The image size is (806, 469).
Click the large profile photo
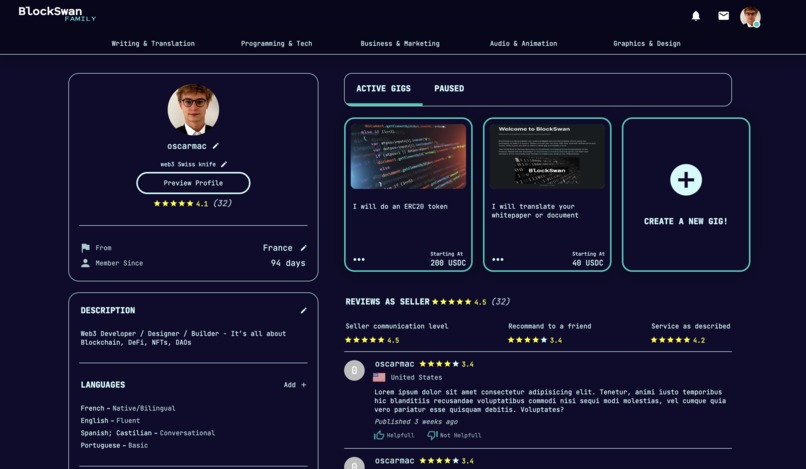point(193,110)
